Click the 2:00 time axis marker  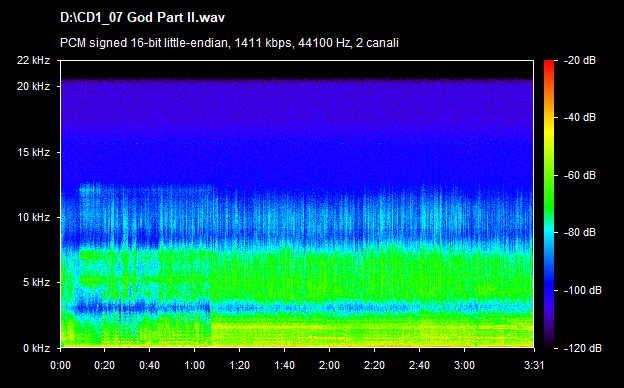coord(330,365)
